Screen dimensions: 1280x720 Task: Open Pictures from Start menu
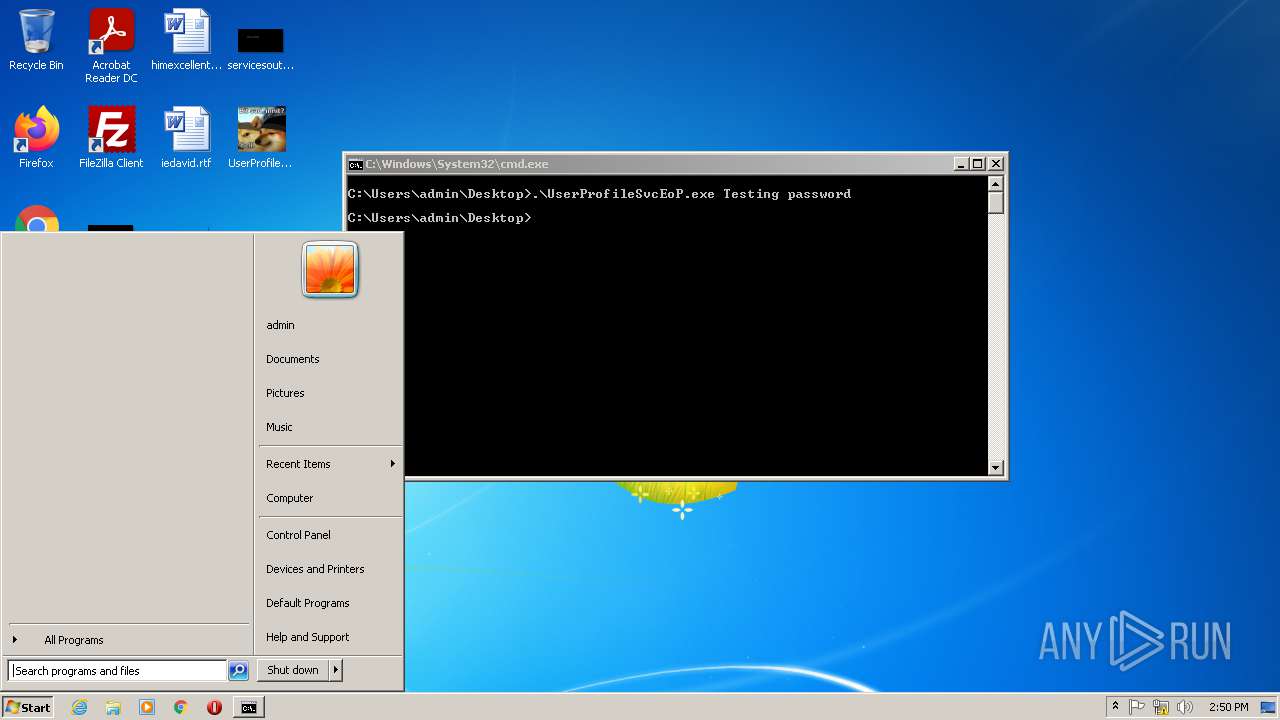[285, 393]
